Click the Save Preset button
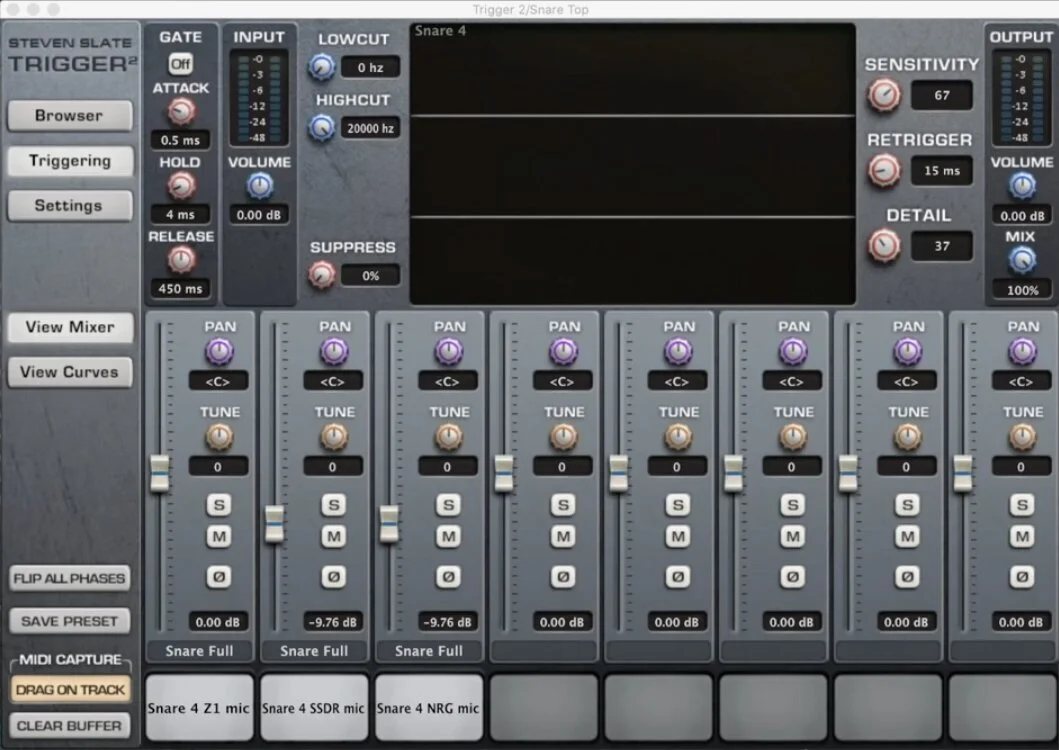Image resolution: width=1059 pixels, height=750 pixels. [70, 621]
